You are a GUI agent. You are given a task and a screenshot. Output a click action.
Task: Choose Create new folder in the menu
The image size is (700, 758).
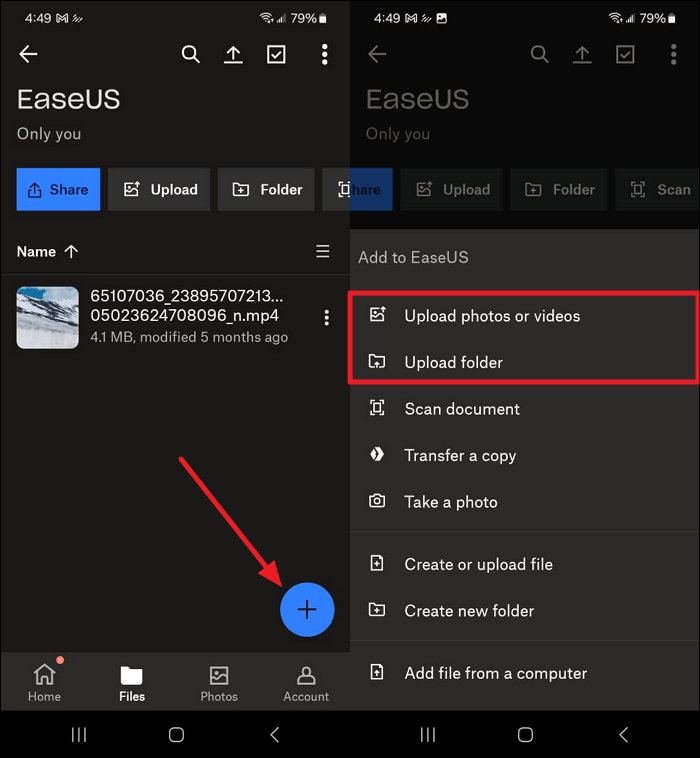(x=468, y=611)
